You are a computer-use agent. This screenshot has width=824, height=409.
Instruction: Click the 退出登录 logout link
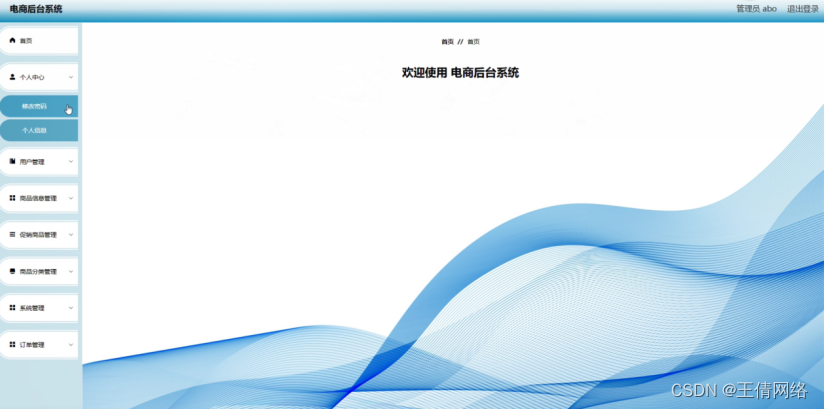coord(802,9)
